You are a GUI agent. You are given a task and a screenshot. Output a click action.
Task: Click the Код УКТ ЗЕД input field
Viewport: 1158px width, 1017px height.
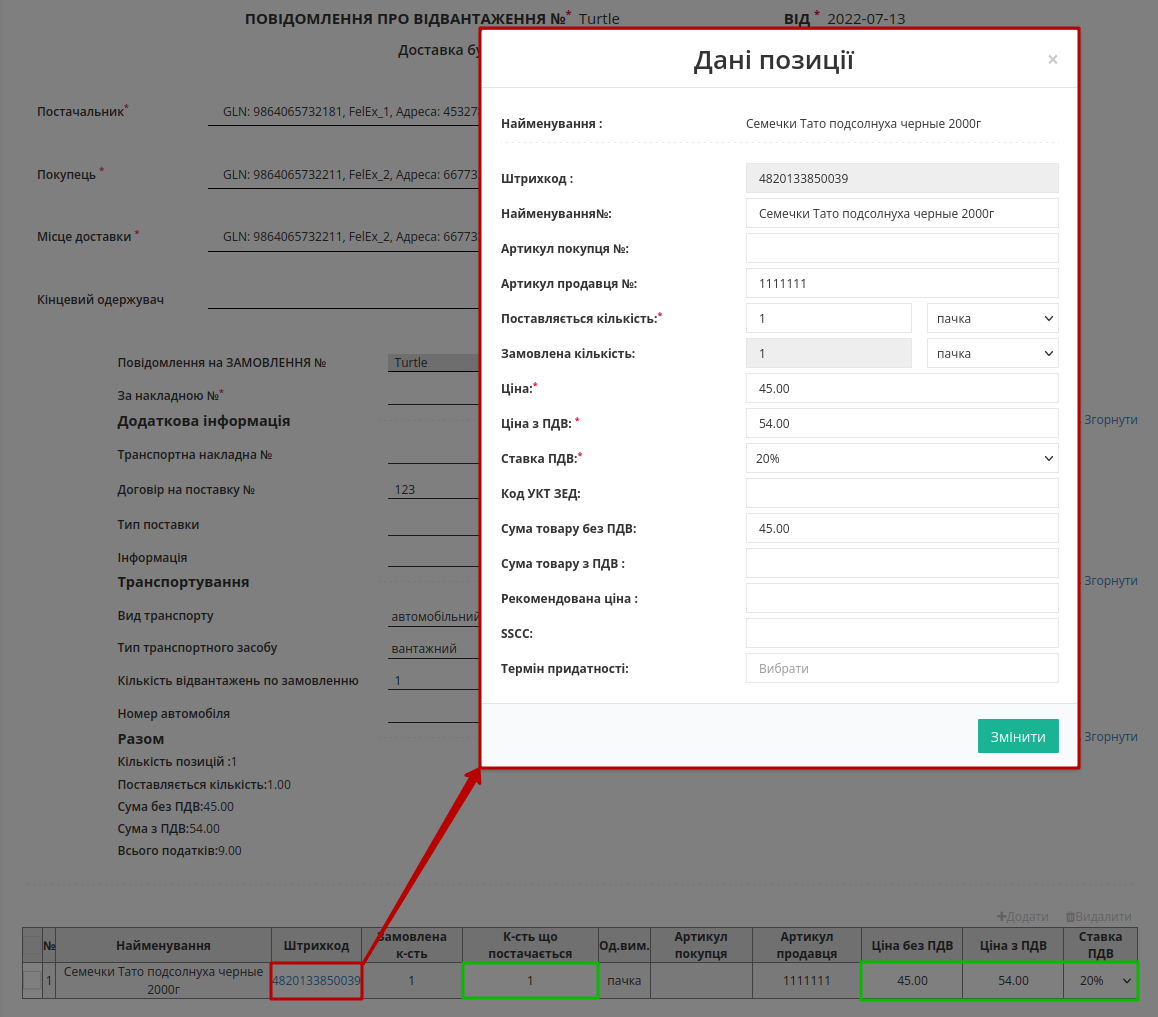tap(902, 493)
